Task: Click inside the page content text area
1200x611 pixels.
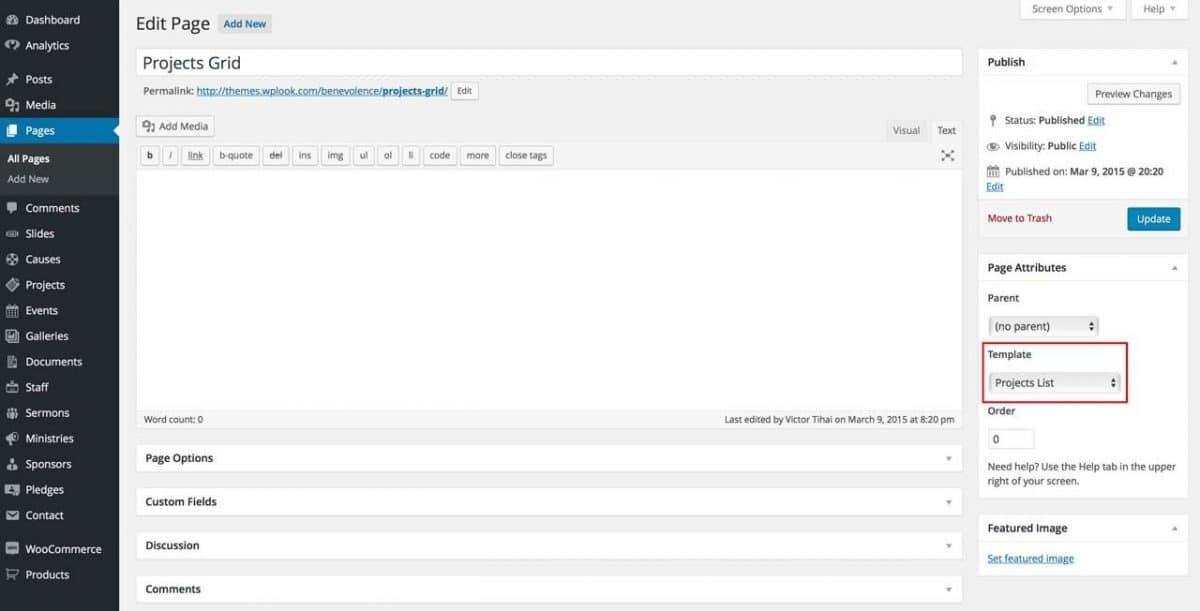Action: (549, 289)
